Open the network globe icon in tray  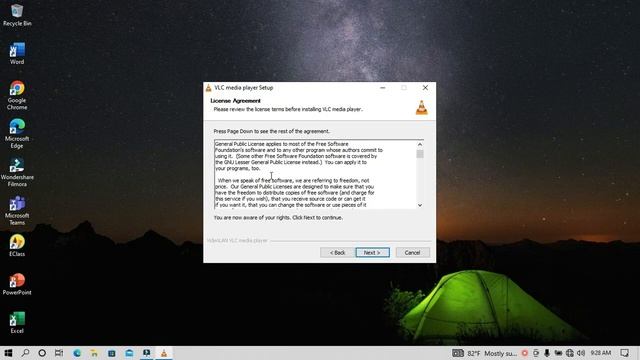570,353
